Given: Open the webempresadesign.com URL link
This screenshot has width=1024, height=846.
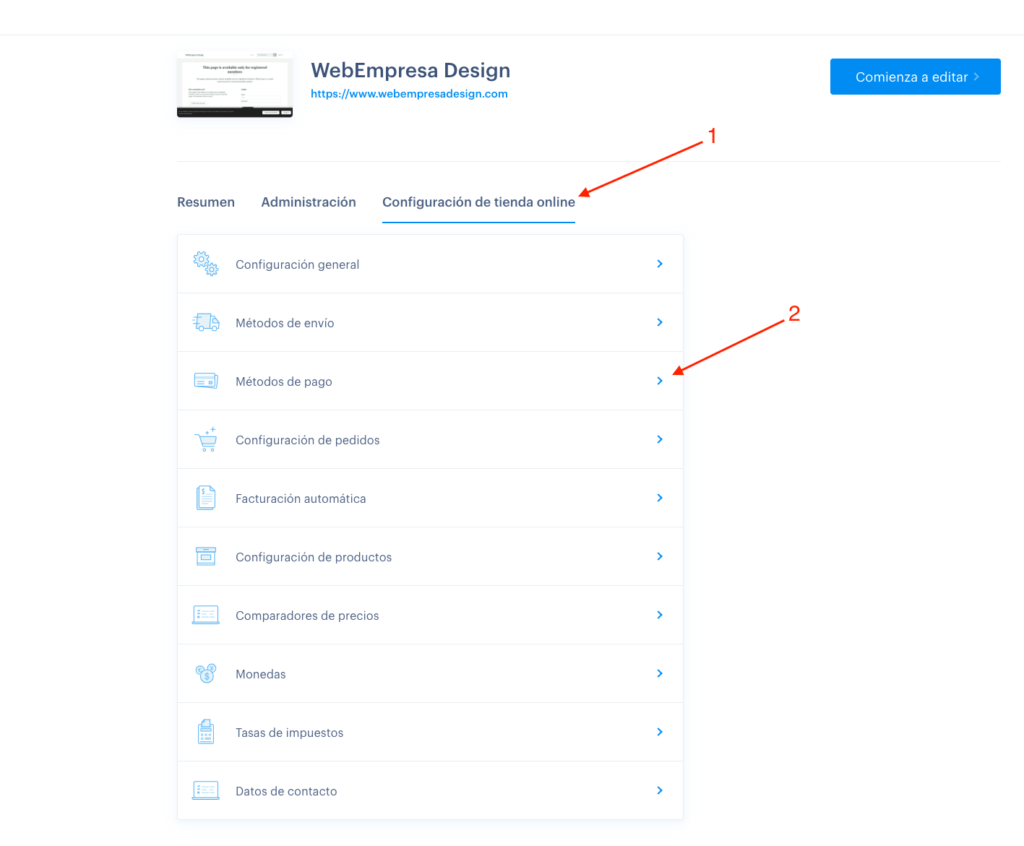Looking at the screenshot, I should pyautogui.click(x=409, y=93).
